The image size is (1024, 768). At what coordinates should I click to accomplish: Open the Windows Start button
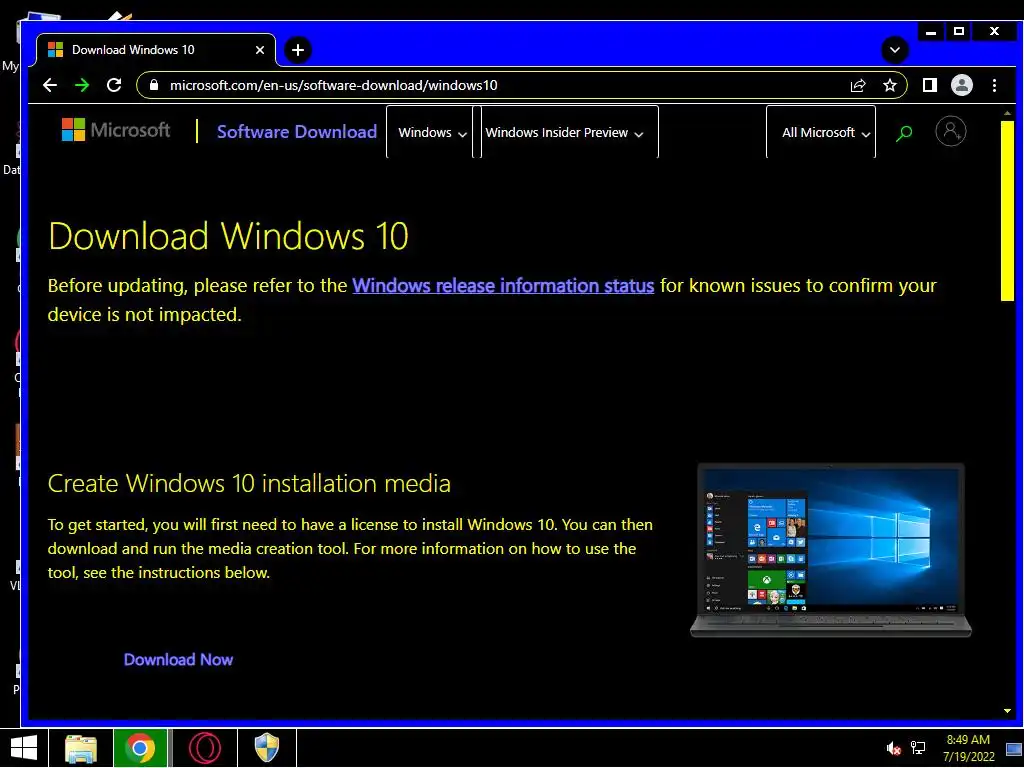(24, 748)
